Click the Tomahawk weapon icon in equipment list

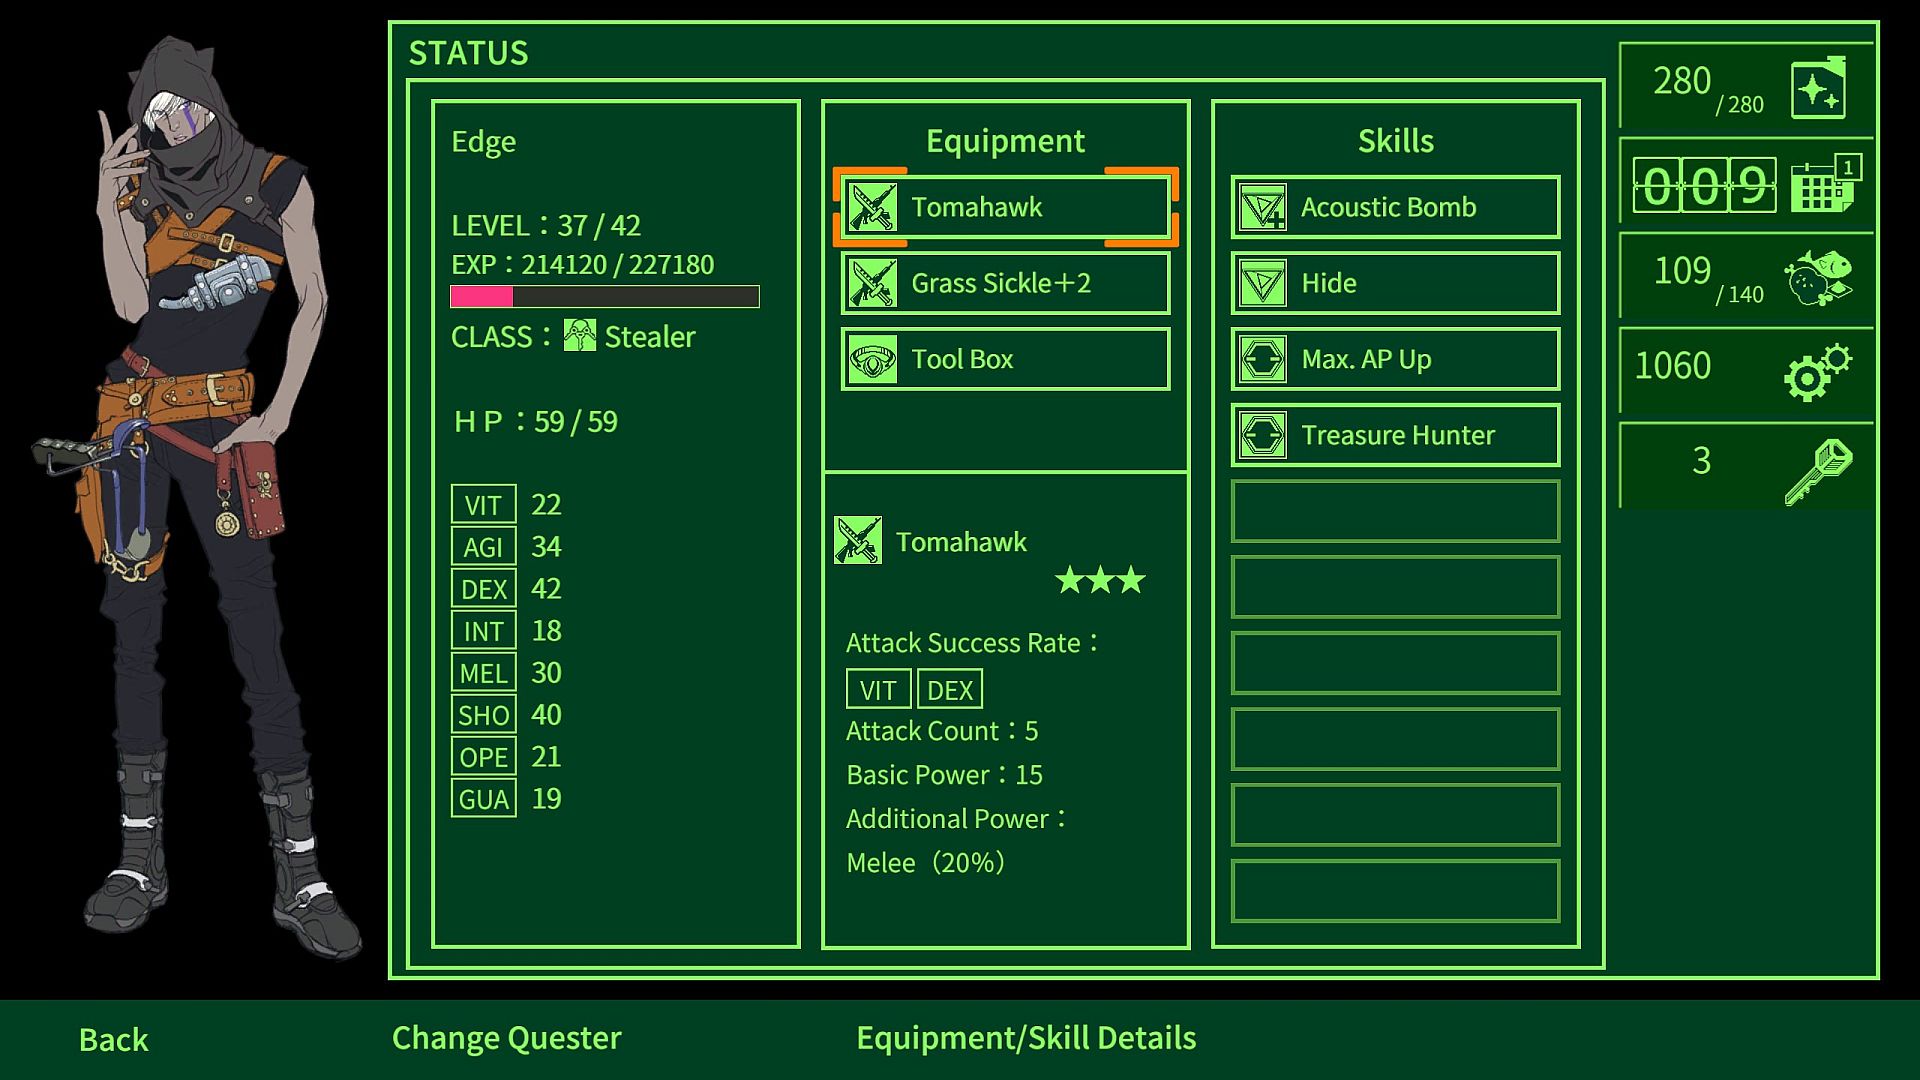pyautogui.click(x=872, y=208)
